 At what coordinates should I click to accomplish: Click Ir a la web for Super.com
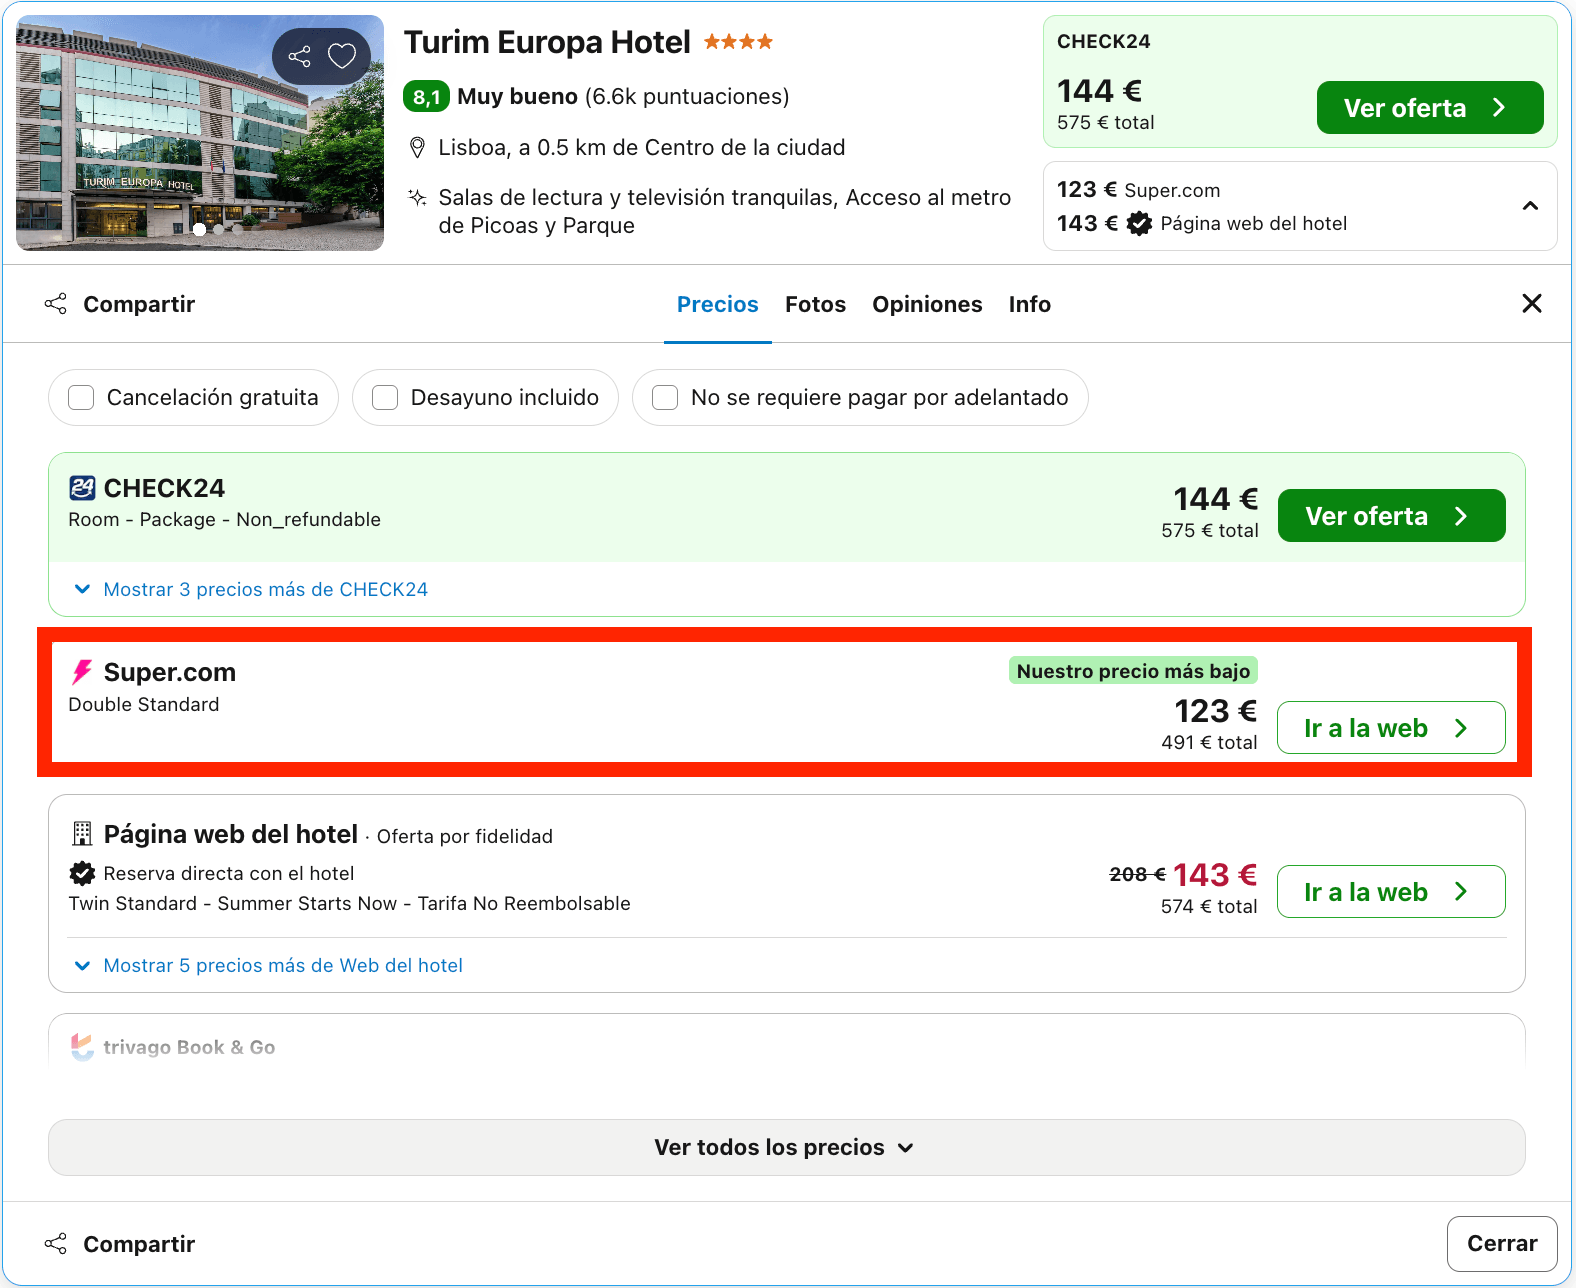[1391, 728]
